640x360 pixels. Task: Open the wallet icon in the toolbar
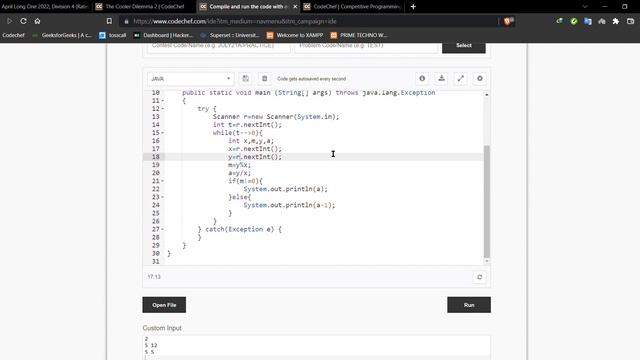[x=631, y=21]
